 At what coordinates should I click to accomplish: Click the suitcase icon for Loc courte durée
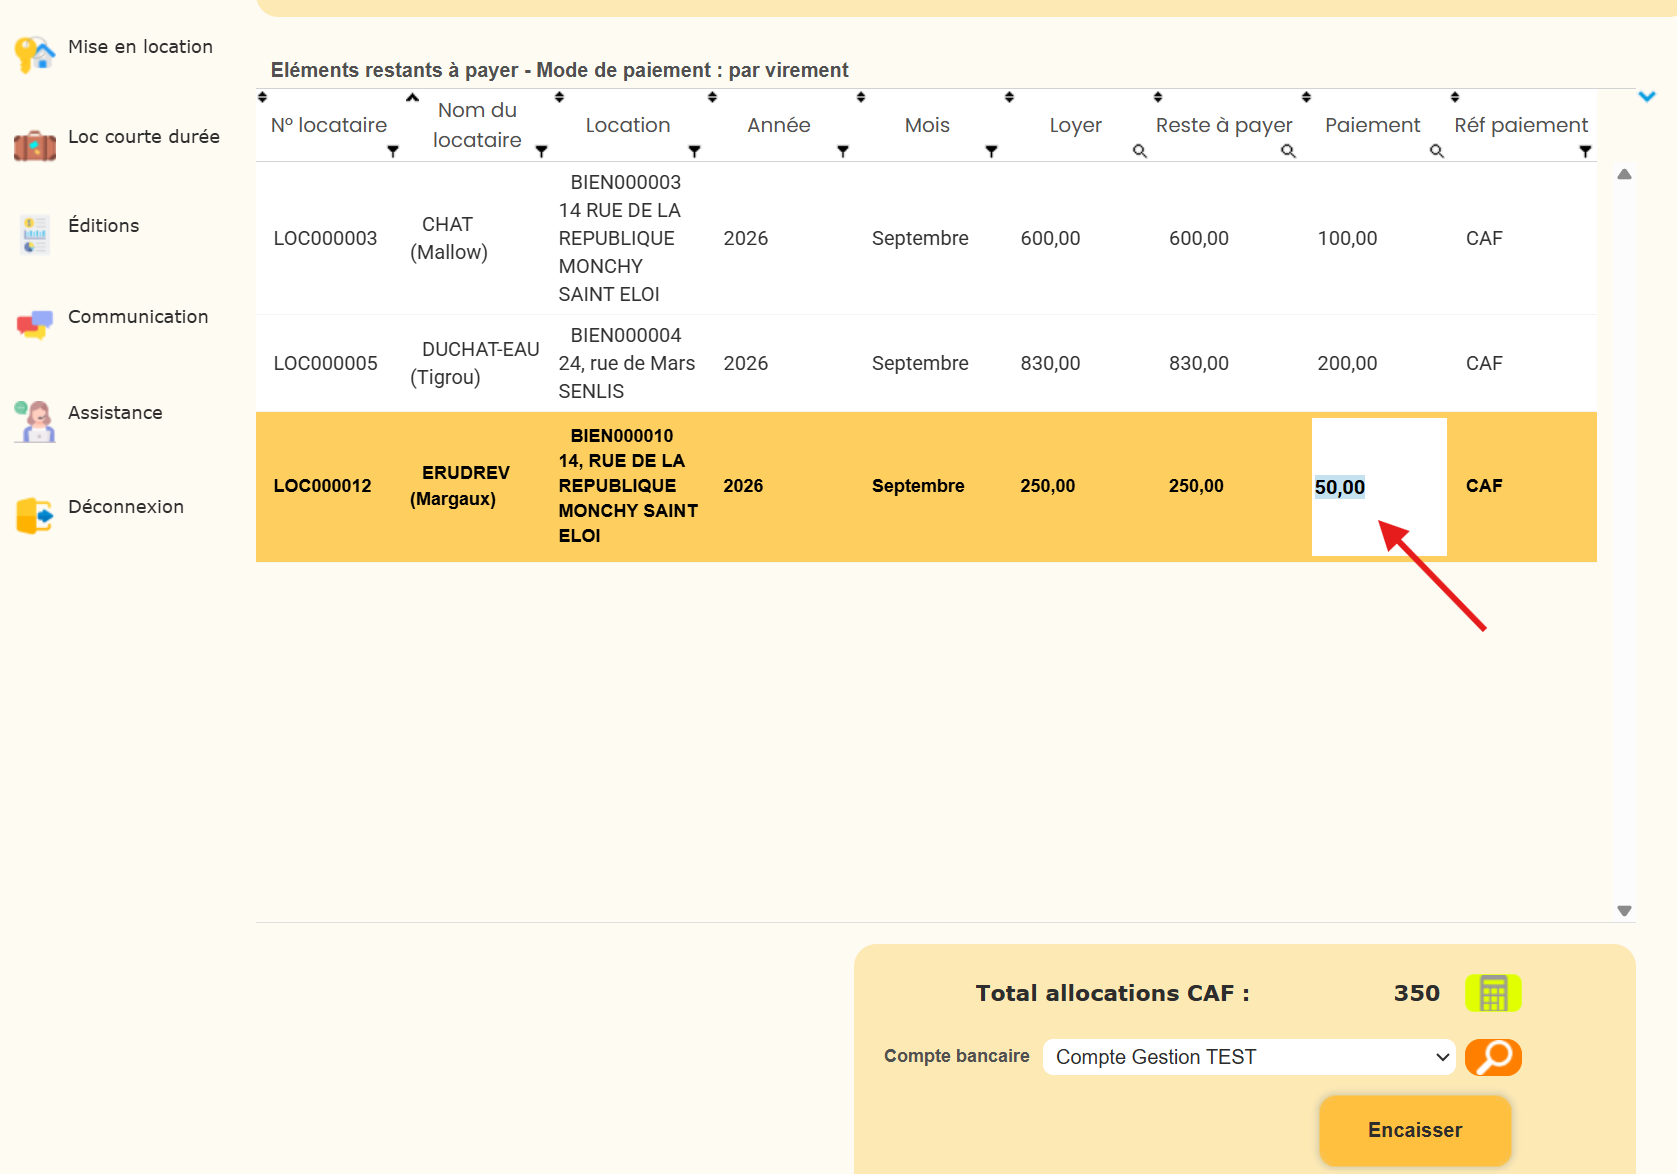click(35, 146)
